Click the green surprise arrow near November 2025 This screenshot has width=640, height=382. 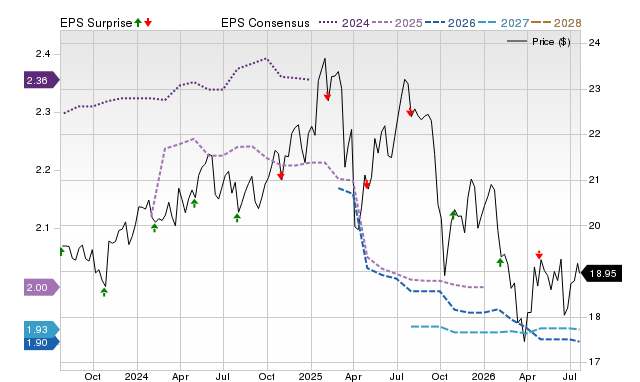point(453,215)
